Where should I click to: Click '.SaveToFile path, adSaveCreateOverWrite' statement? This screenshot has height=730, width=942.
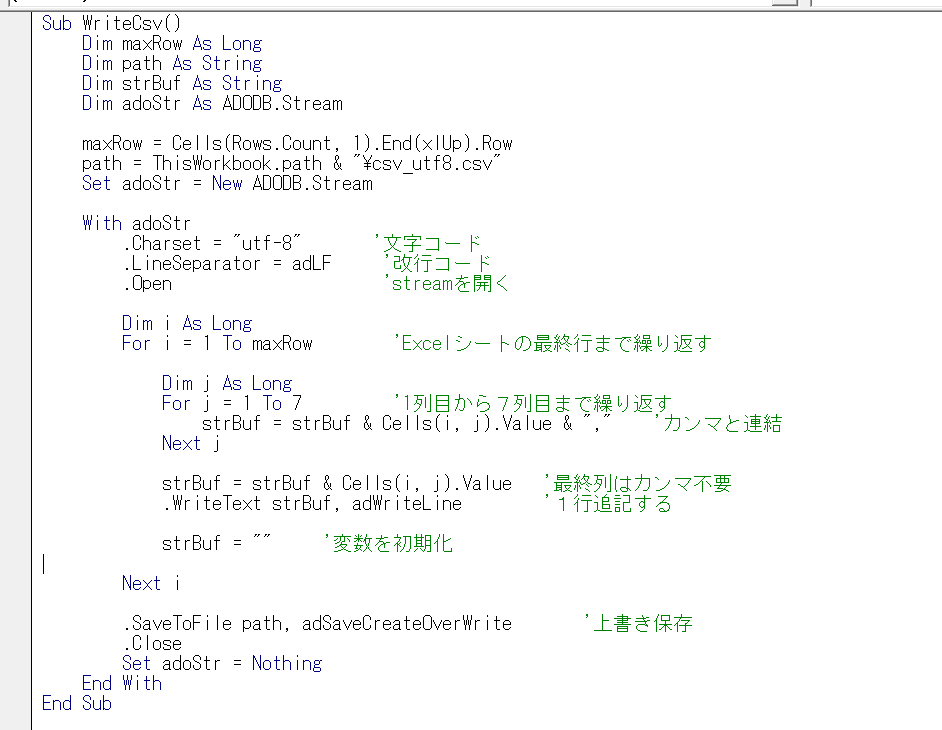pyautogui.click(x=317, y=623)
